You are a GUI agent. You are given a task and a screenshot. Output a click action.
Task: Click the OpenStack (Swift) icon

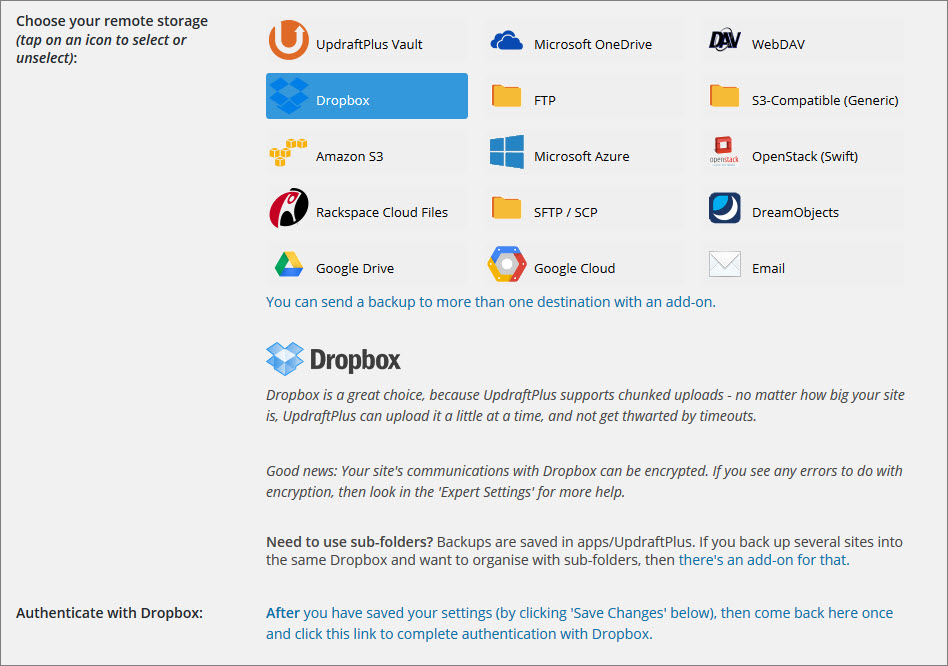725,153
